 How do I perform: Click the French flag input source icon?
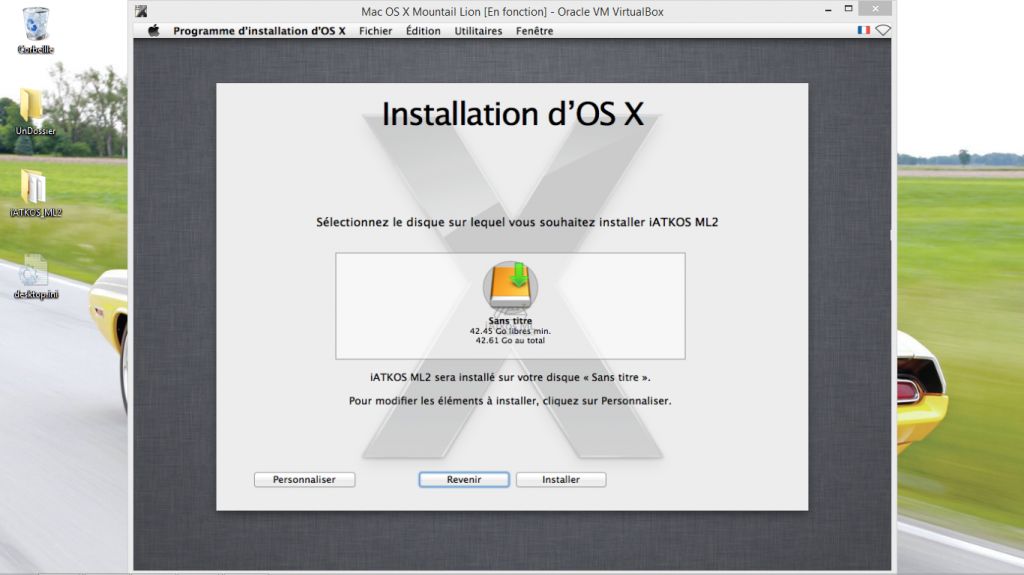pos(863,31)
